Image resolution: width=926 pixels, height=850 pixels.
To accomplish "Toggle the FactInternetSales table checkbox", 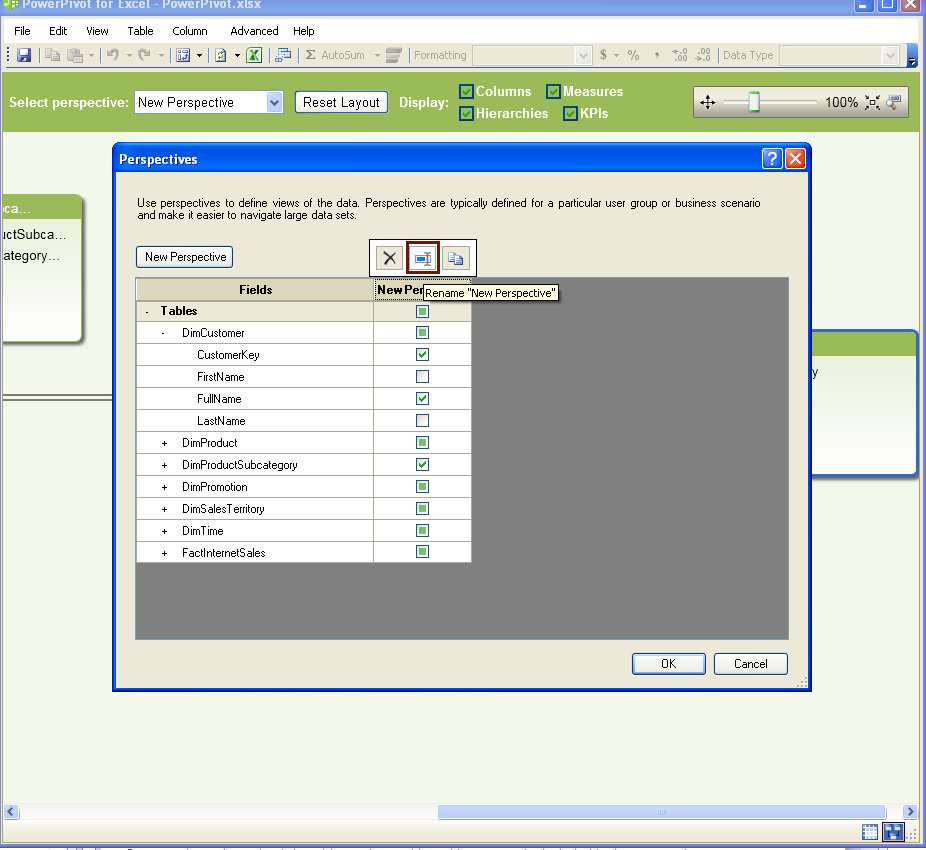I will point(422,552).
